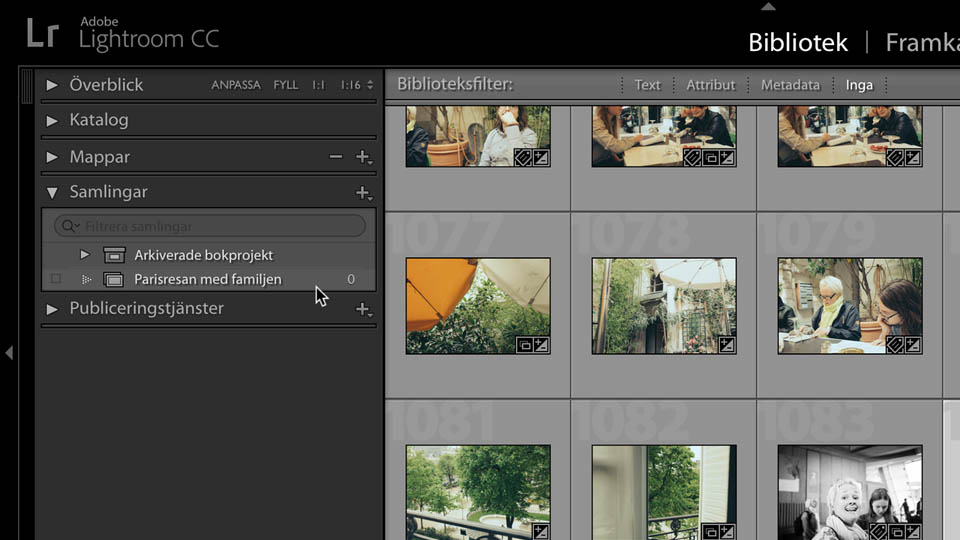Switch to the Bibliotek module
The height and width of the screenshot is (540, 960).
[x=797, y=42]
